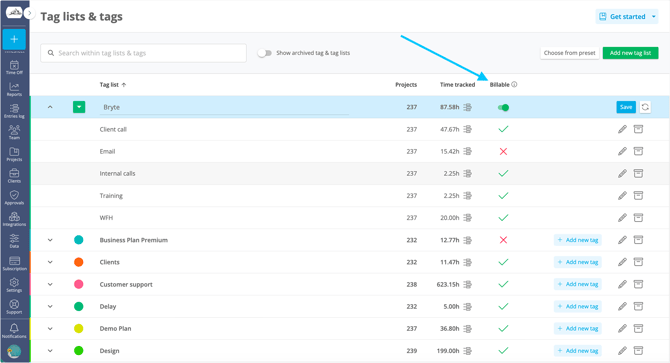Add new tag to Business Plan Premium

(578, 240)
